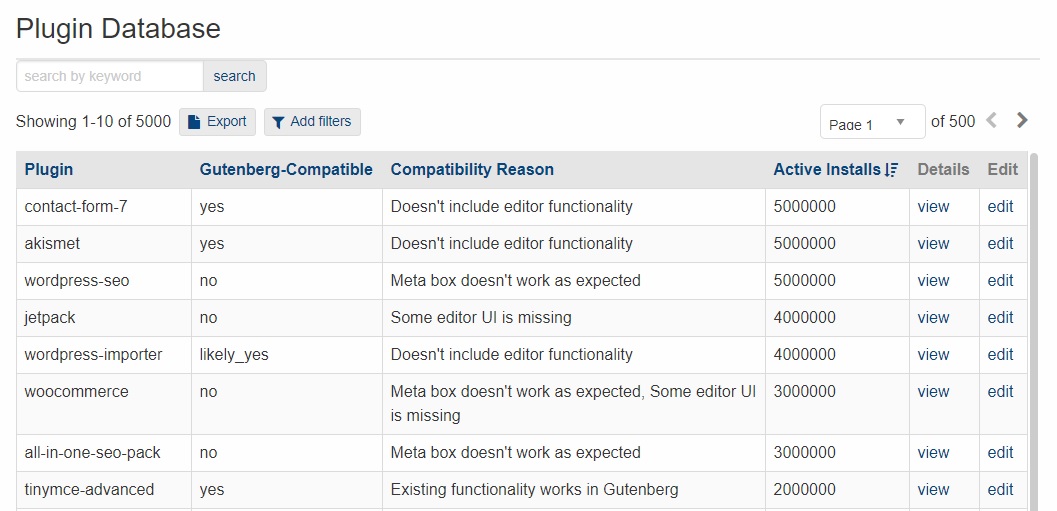Sort by the Plugin column header
Image resolution: width=1057 pixels, height=511 pixels.
(x=49, y=169)
